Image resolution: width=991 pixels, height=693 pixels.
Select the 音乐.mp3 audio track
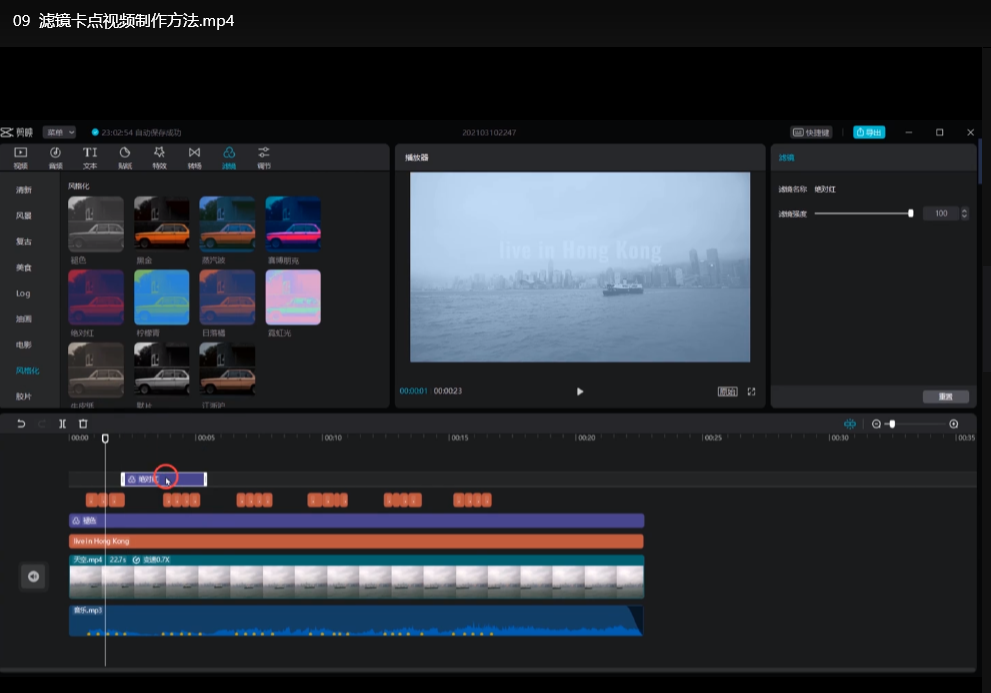pos(356,620)
